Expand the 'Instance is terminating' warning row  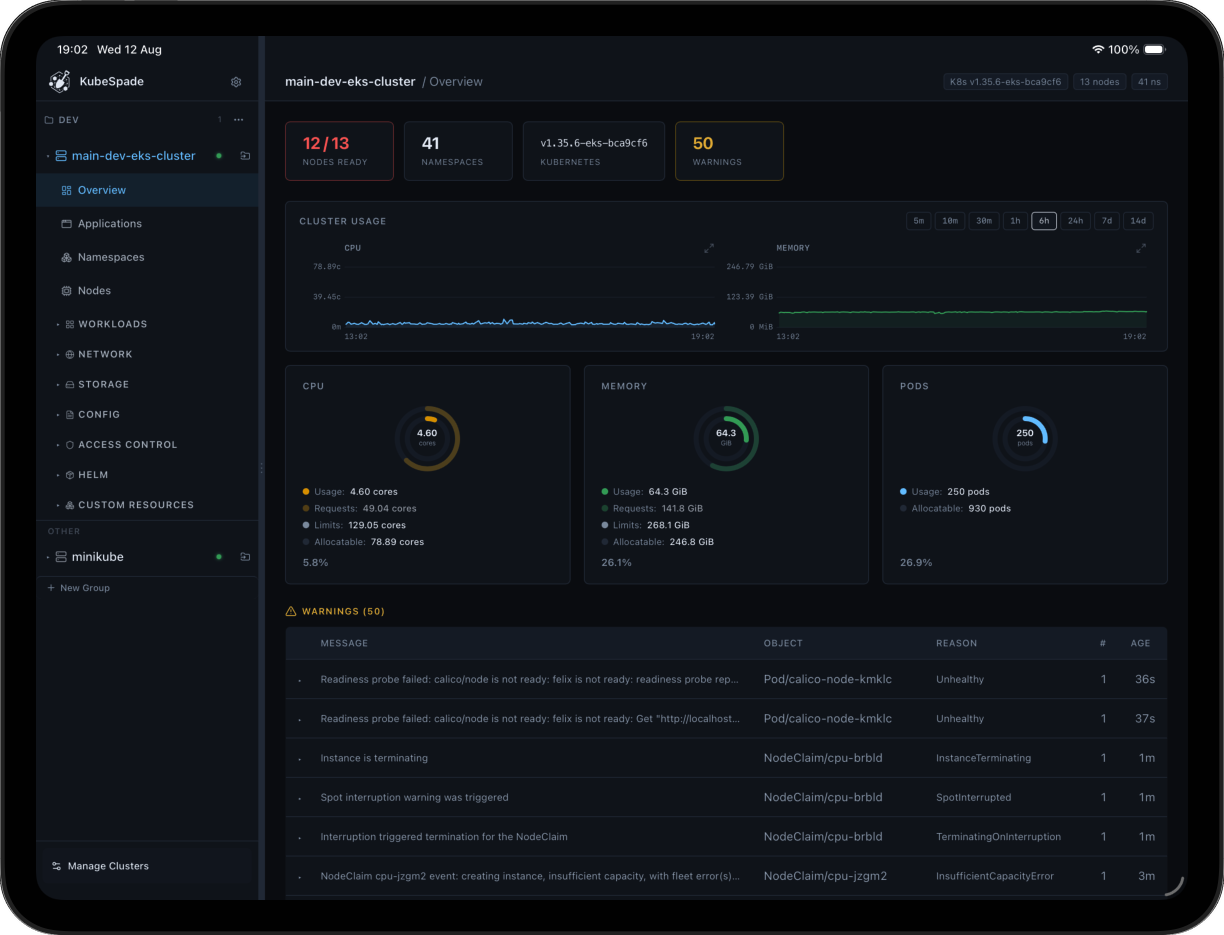pos(299,759)
